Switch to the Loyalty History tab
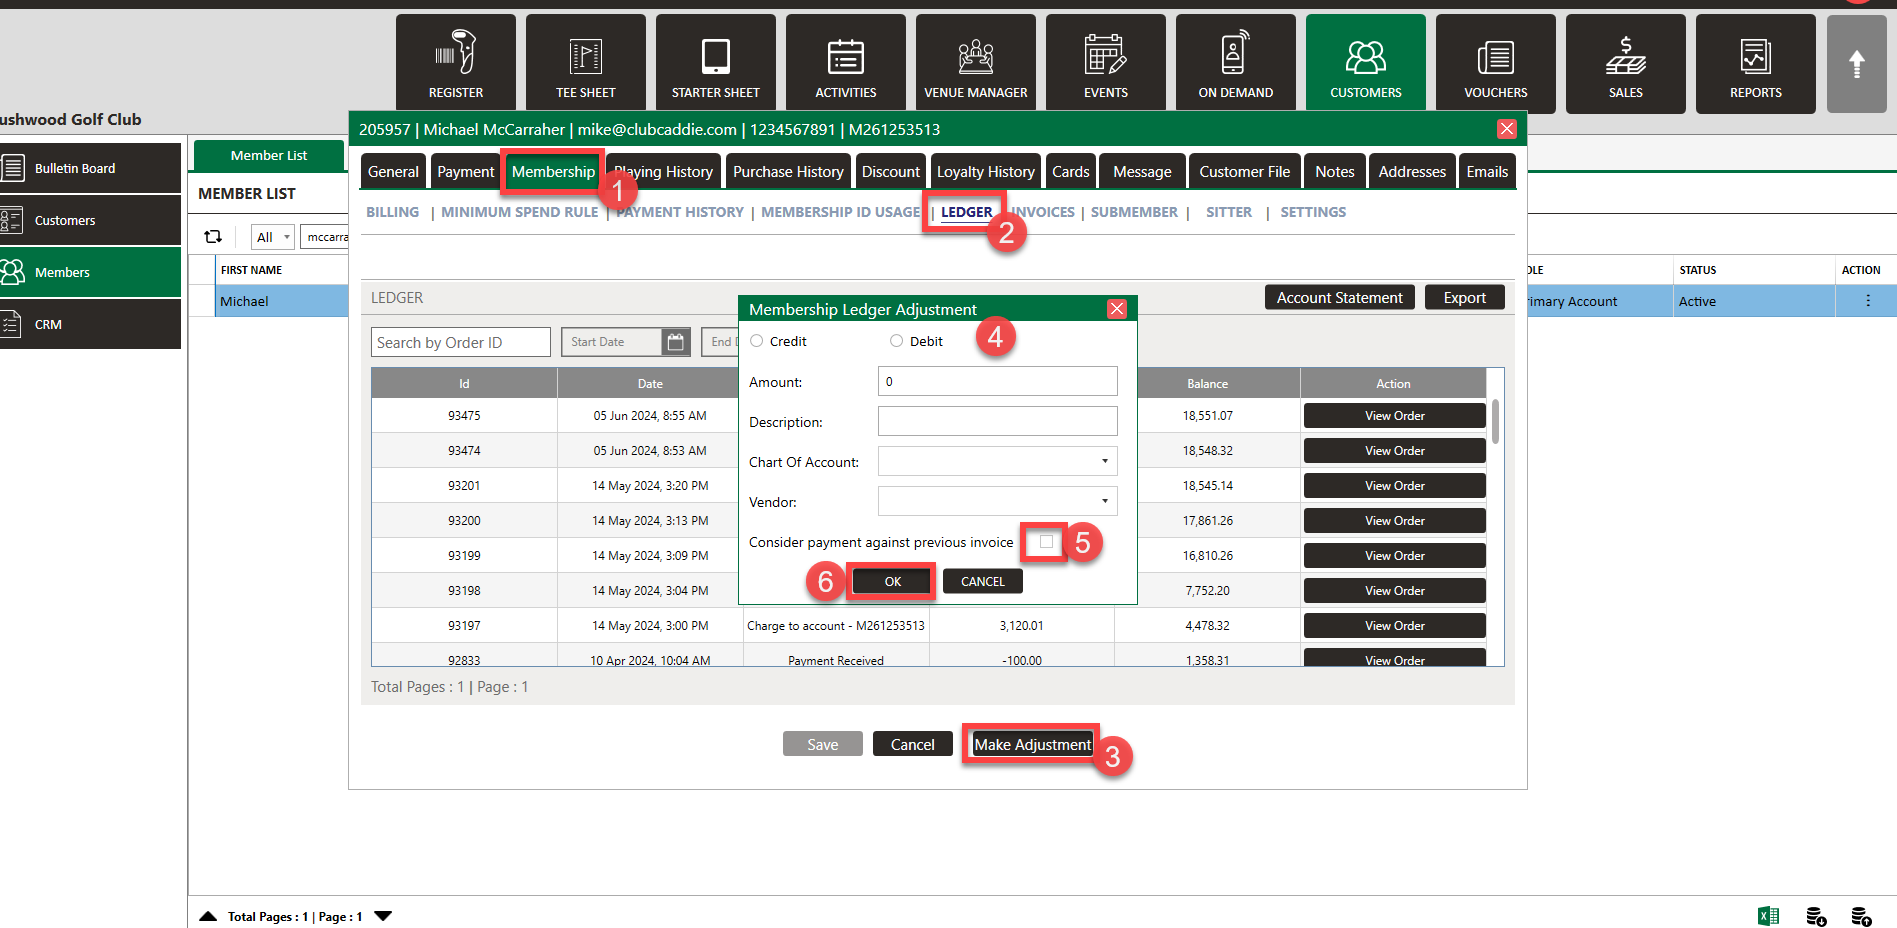 coord(986,172)
